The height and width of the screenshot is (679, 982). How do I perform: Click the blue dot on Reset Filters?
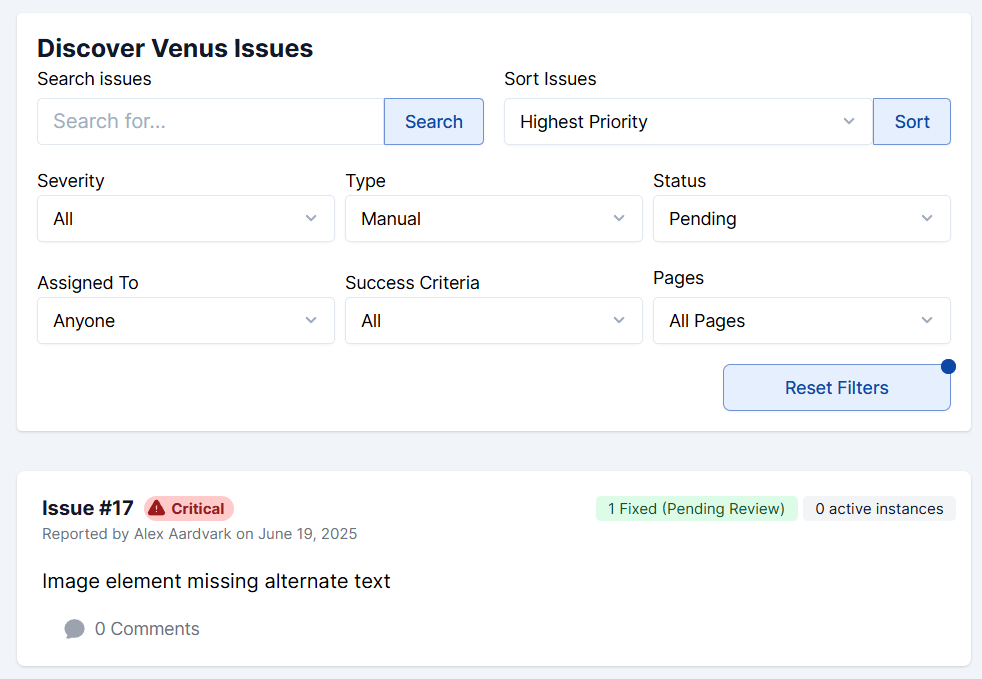point(948,367)
